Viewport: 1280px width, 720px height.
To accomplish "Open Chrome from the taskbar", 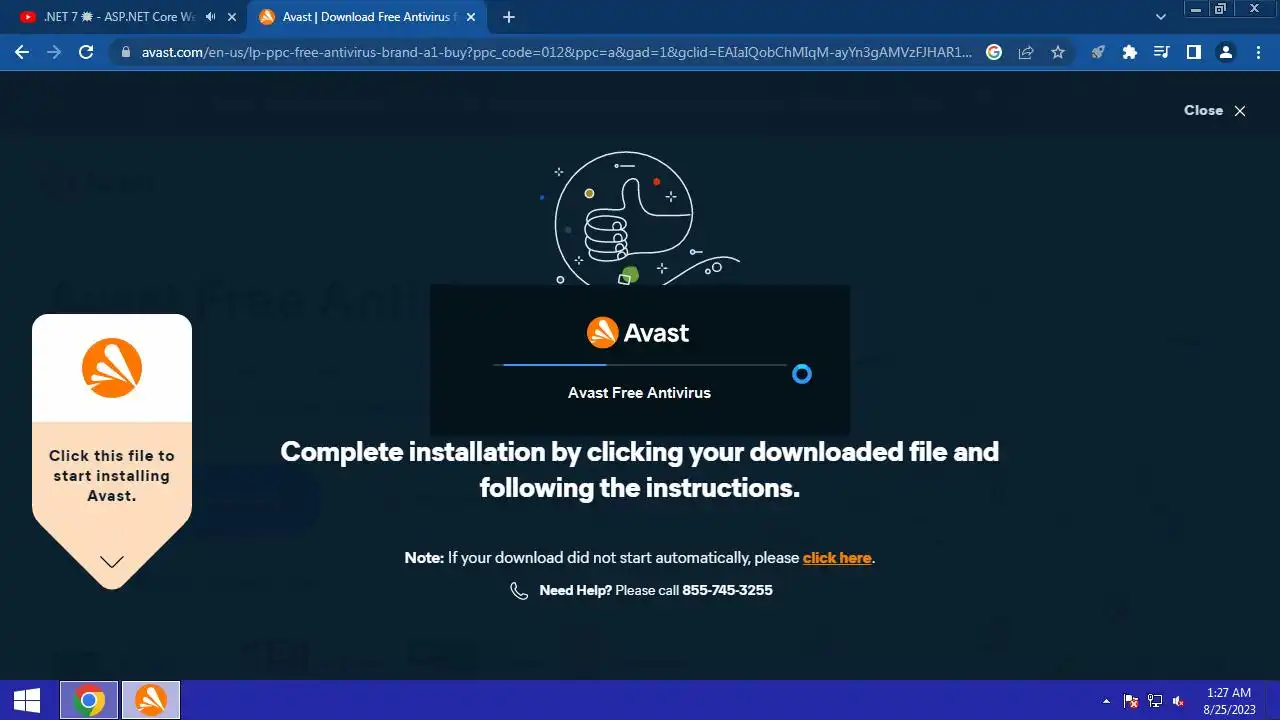I will pos(89,701).
